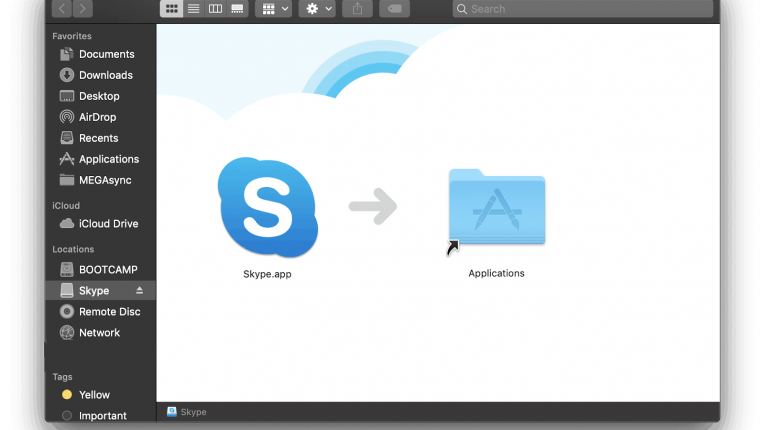Switch to icon view
The height and width of the screenshot is (430, 765).
point(171,9)
